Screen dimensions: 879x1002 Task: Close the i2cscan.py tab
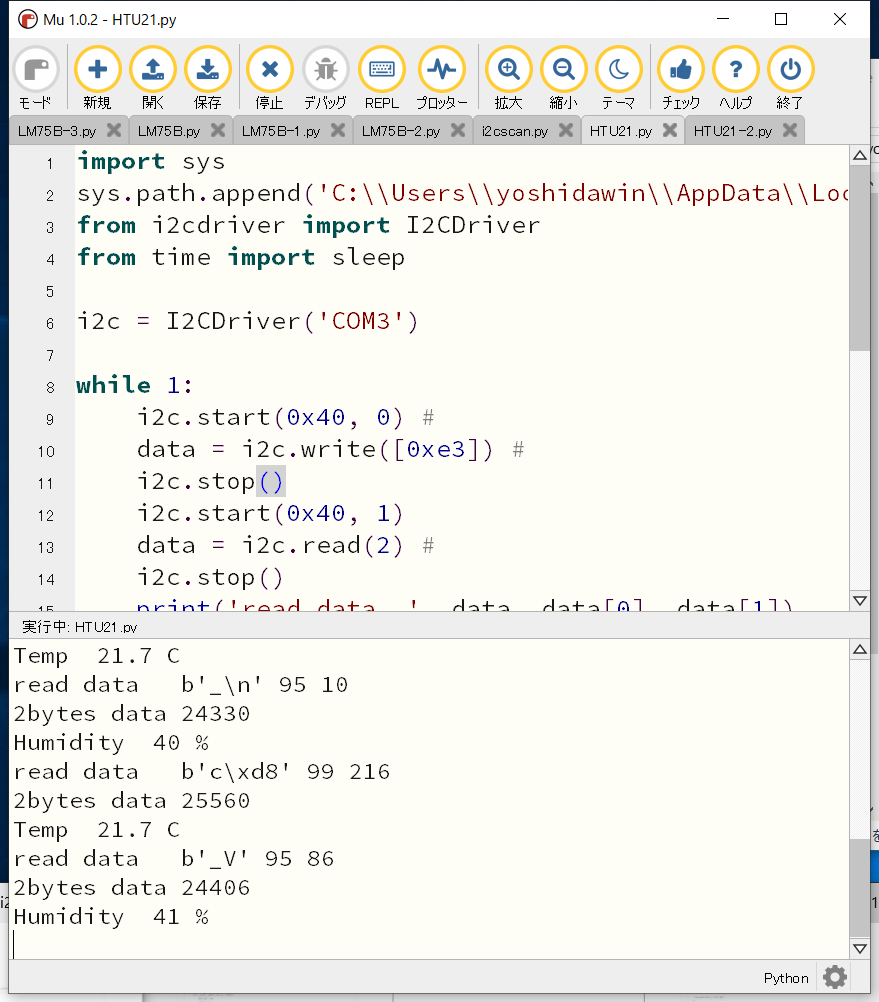(565, 130)
